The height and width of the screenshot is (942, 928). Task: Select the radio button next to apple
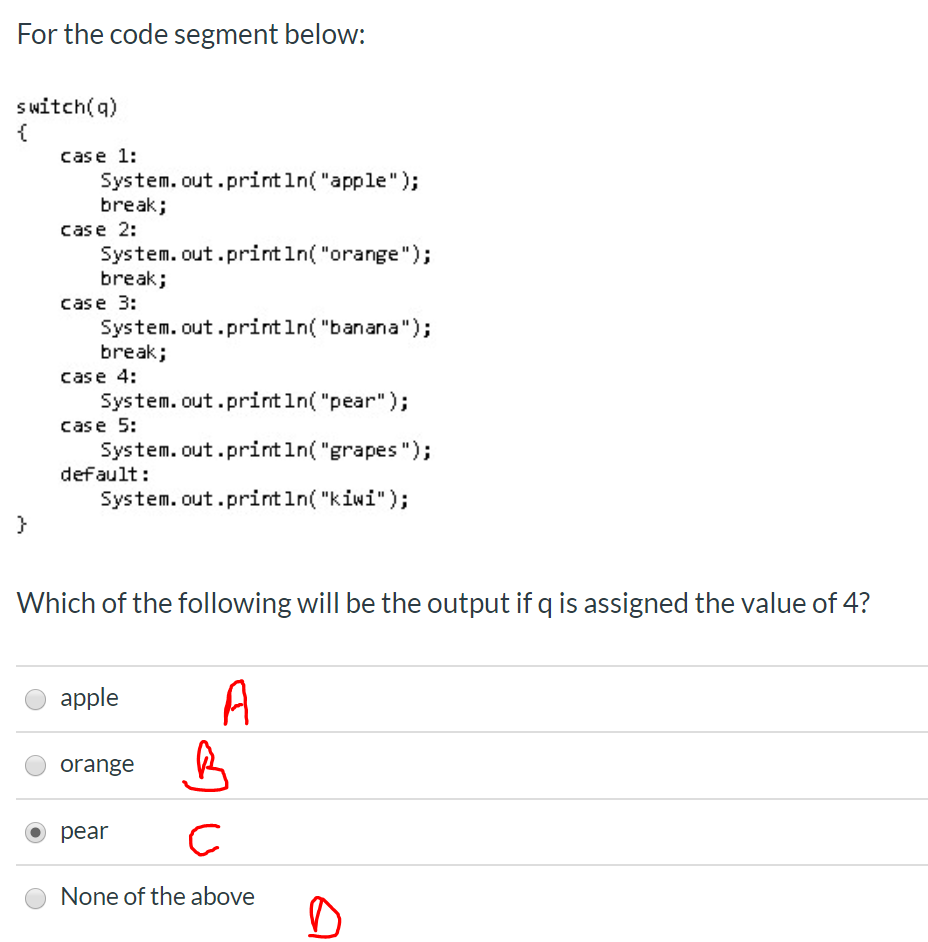click(x=35, y=699)
